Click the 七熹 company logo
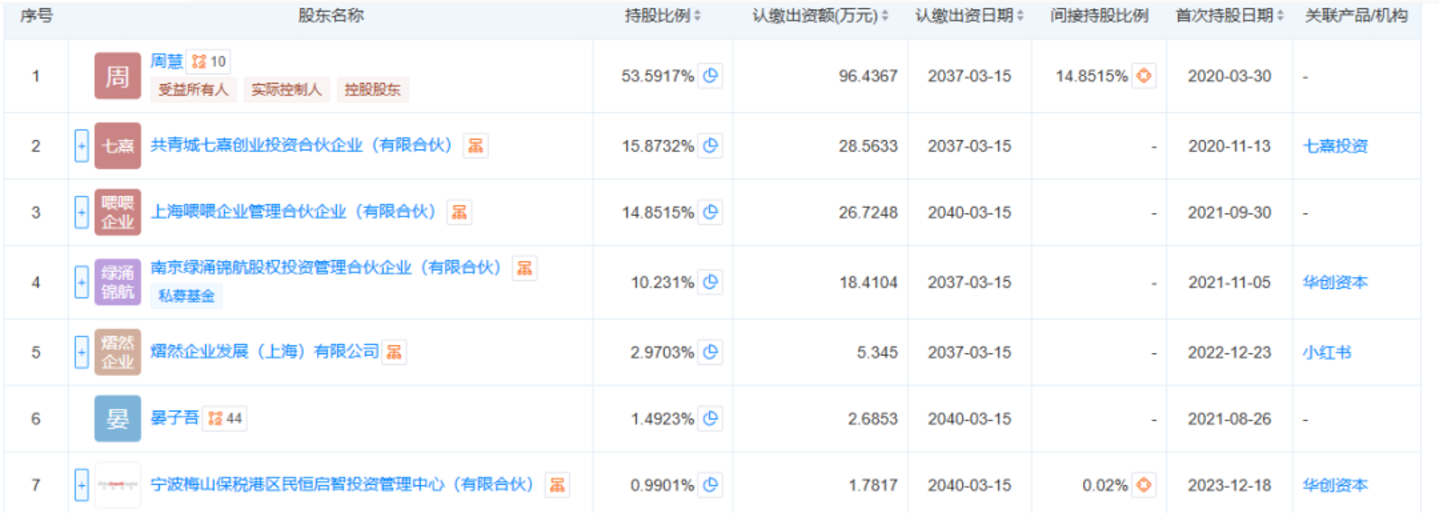This screenshot has height=513, width=1439. tap(118, 146)
